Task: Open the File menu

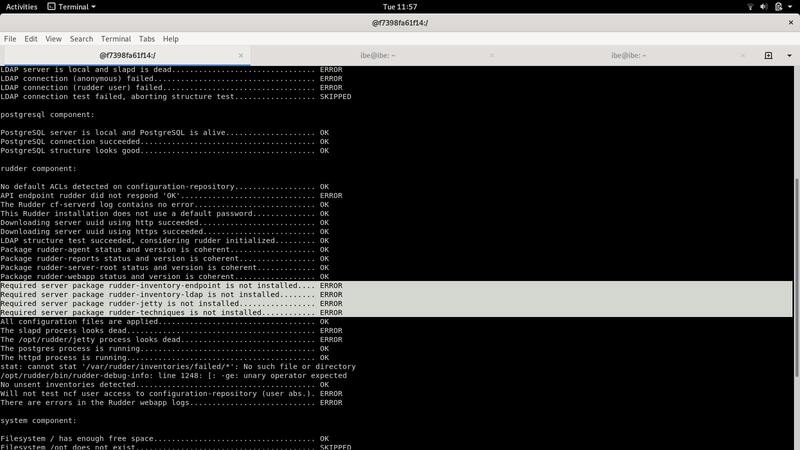Action: click(x=10, y=39)
